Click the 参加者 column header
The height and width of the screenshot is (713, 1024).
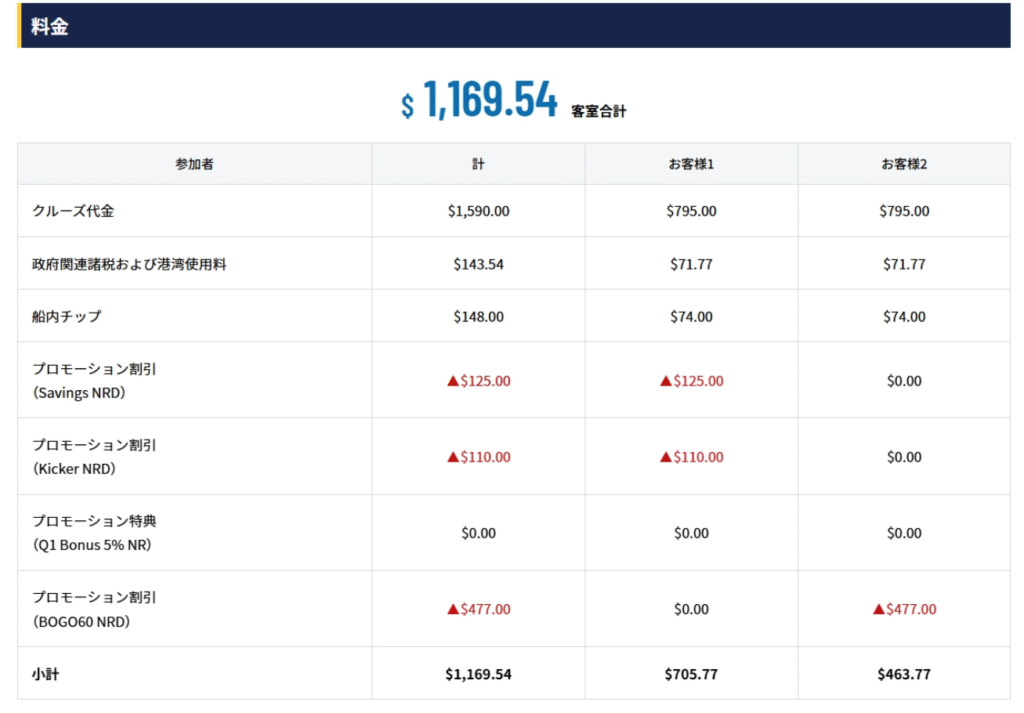(194, 164)
